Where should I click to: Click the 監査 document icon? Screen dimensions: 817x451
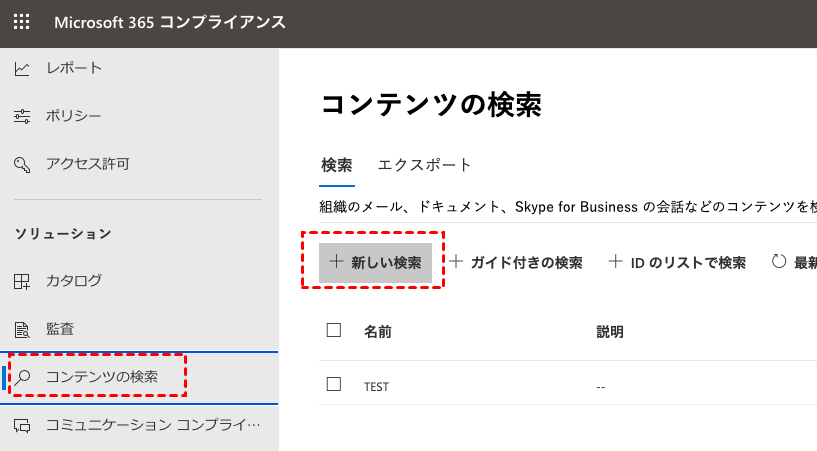pos(22,329)
